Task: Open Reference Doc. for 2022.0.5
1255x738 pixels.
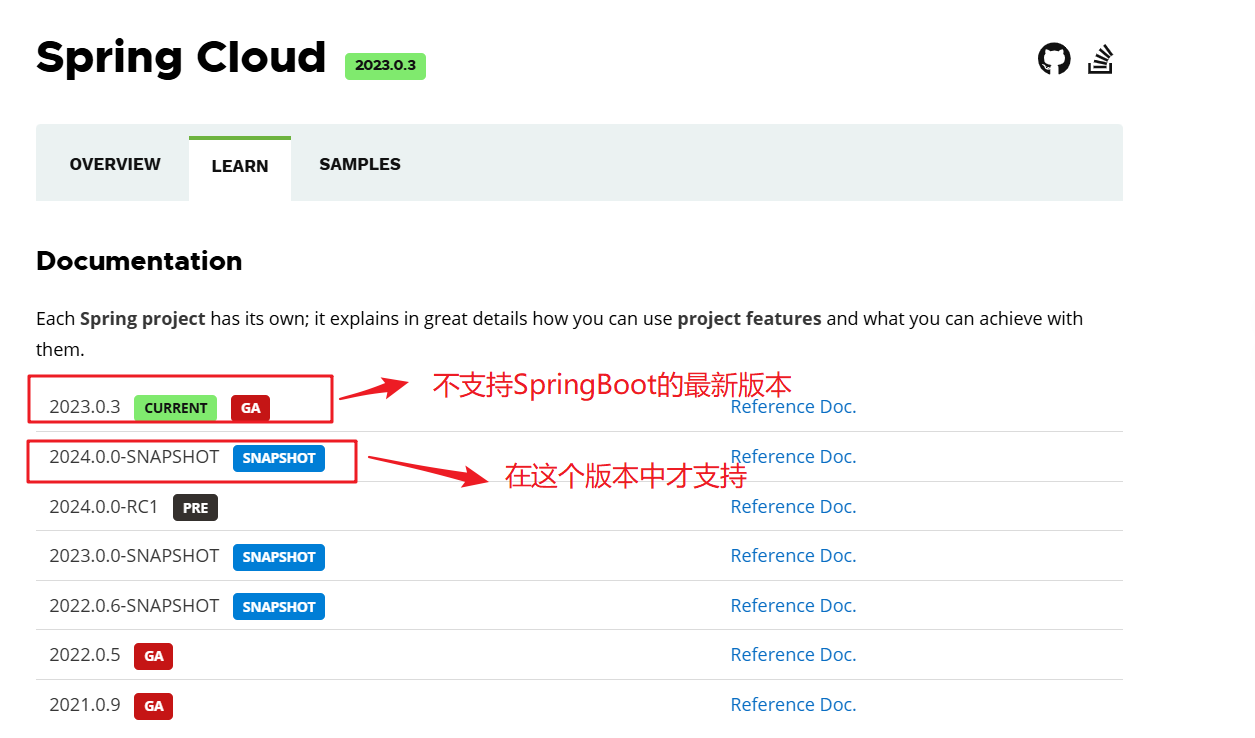Action: pyautogui.click(x=793, y=655)
